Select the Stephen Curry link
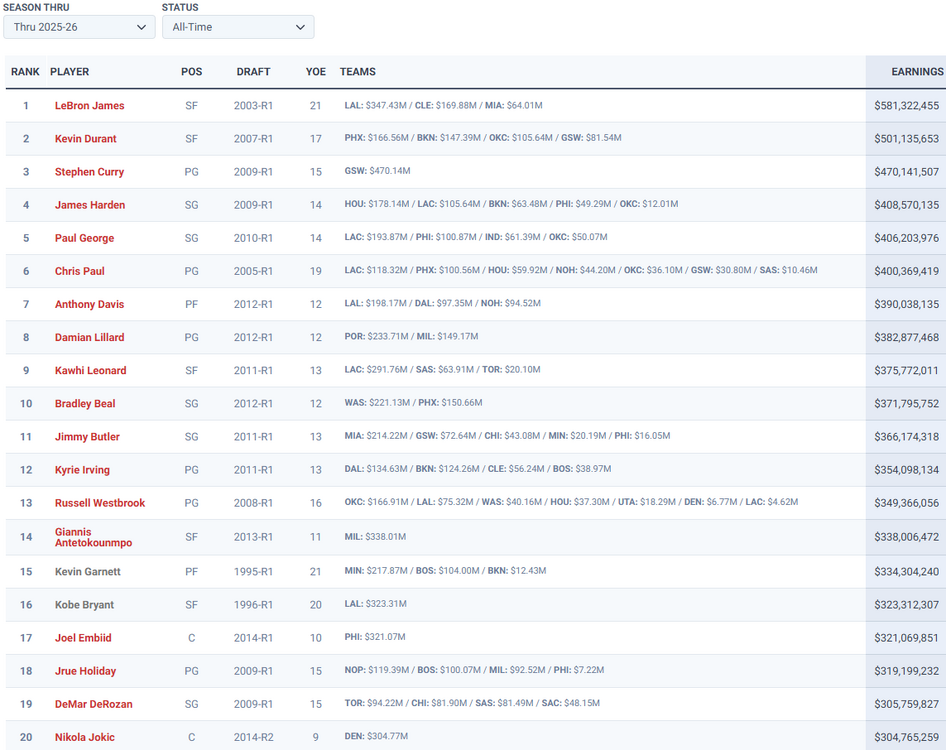 pyautogui.click(x=89, y=172)
